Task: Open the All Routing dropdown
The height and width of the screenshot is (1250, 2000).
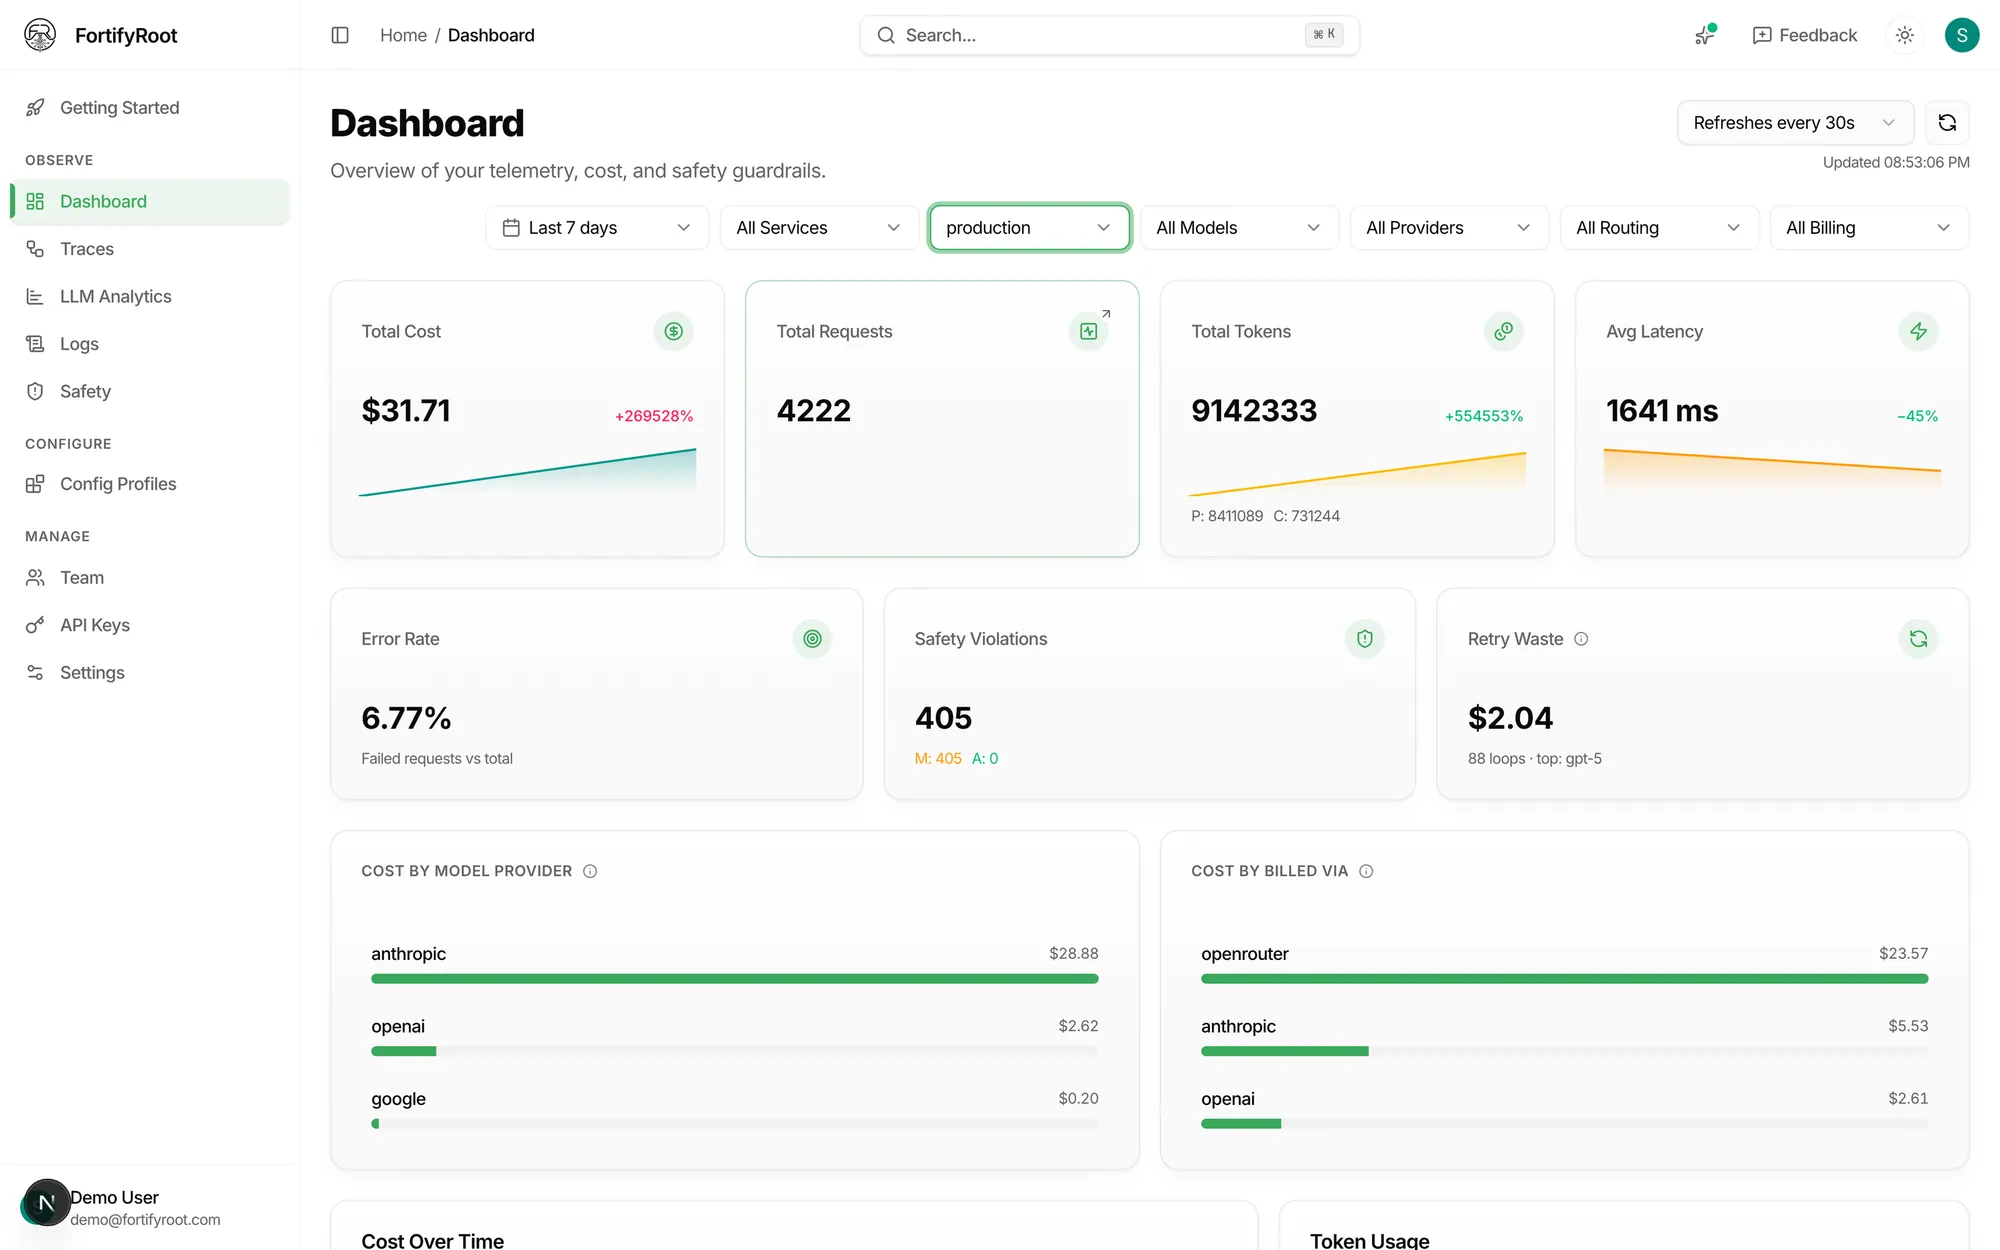Action: click(x=1659, y=228)
